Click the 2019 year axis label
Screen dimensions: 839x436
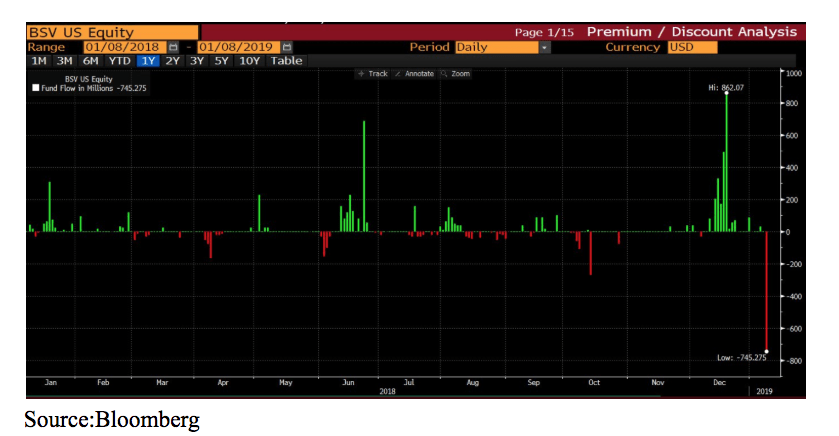tap(764, 392)
